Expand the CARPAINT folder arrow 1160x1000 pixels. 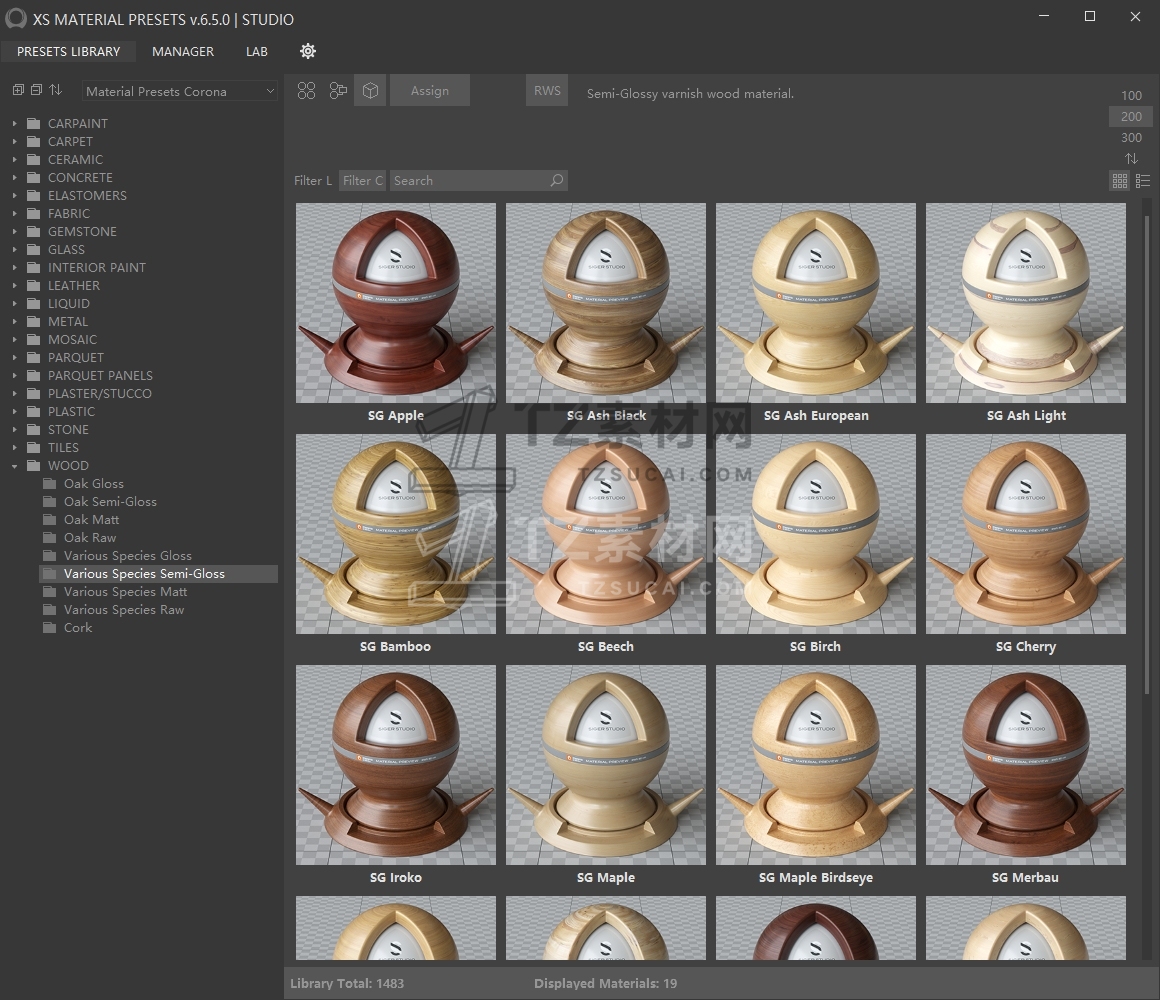point(14,124)
